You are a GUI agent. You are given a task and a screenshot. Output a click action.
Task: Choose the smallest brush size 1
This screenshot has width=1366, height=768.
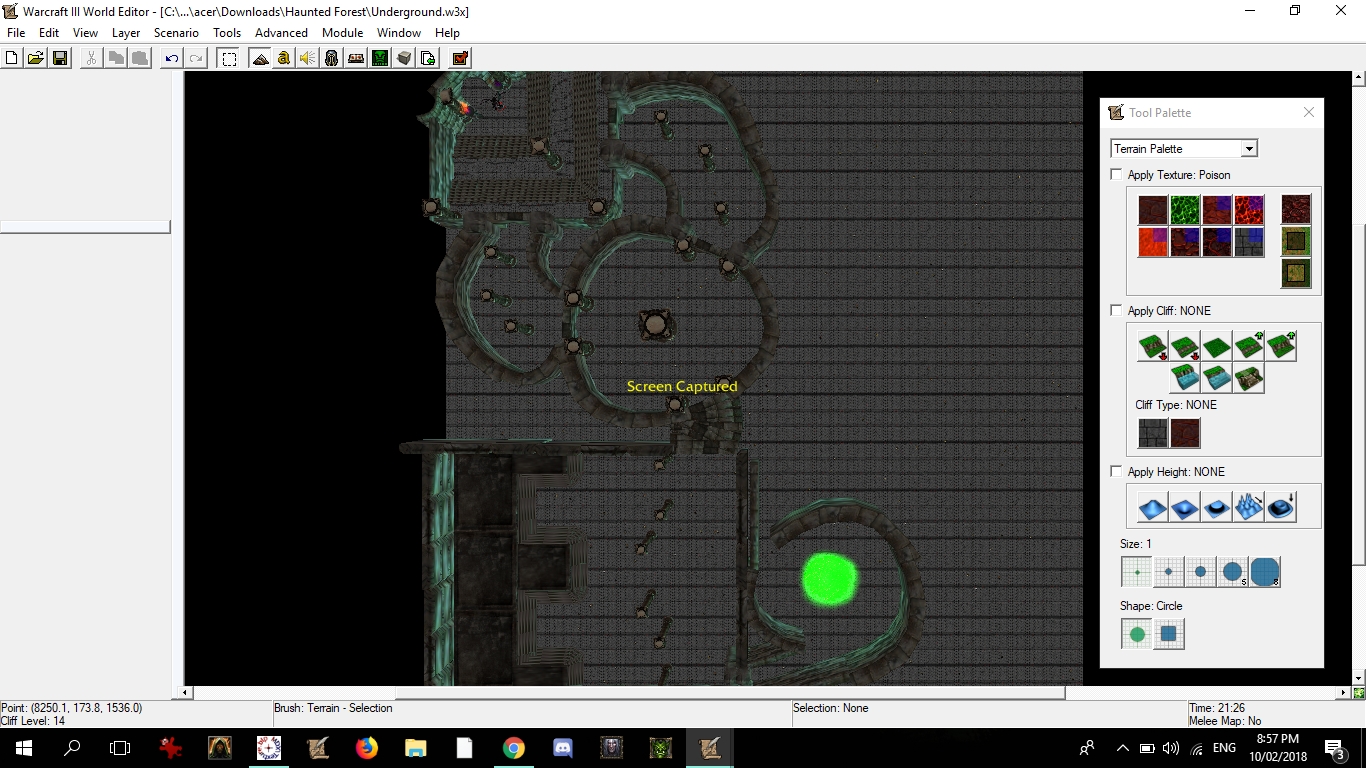point(1137,572)
